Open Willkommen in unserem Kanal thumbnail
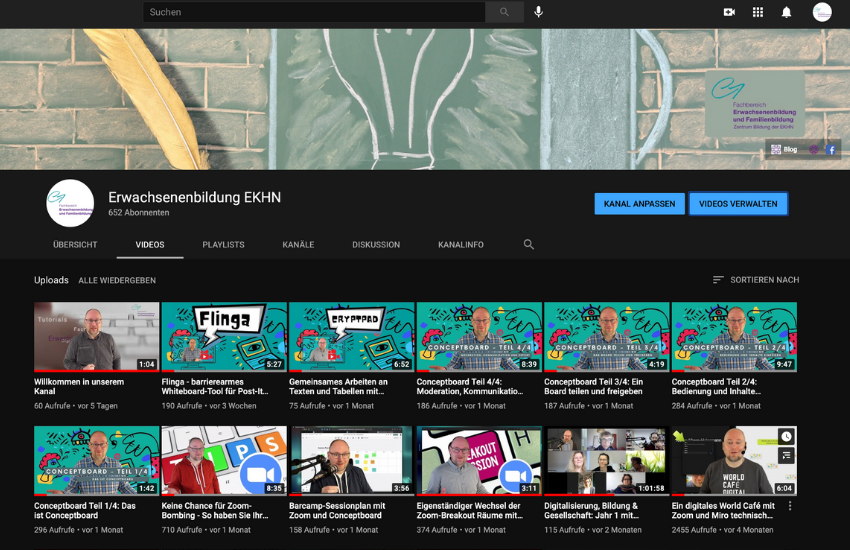The image size is (850, 550). point(96,337)
